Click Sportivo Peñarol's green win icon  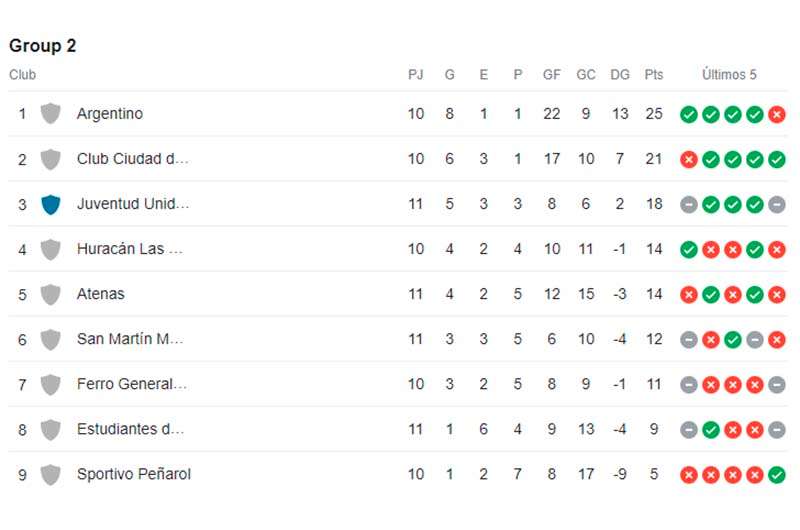777,475
